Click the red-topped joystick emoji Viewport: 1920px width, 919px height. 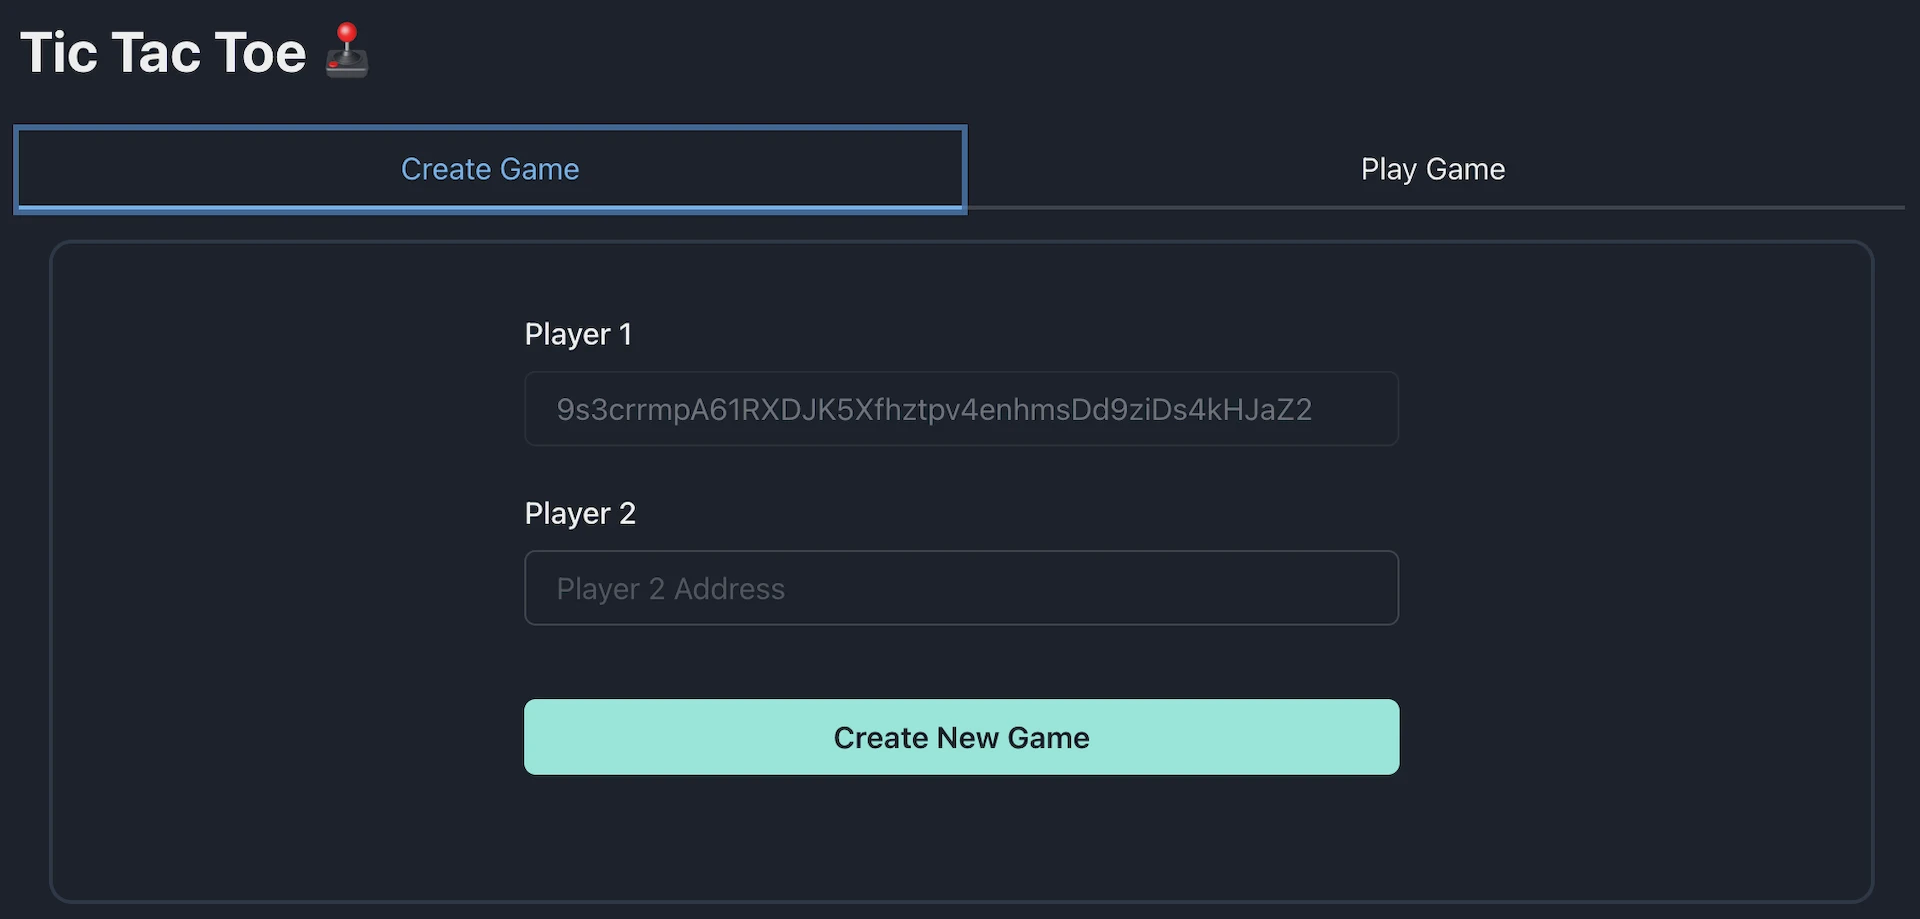[x=347, y=51]
